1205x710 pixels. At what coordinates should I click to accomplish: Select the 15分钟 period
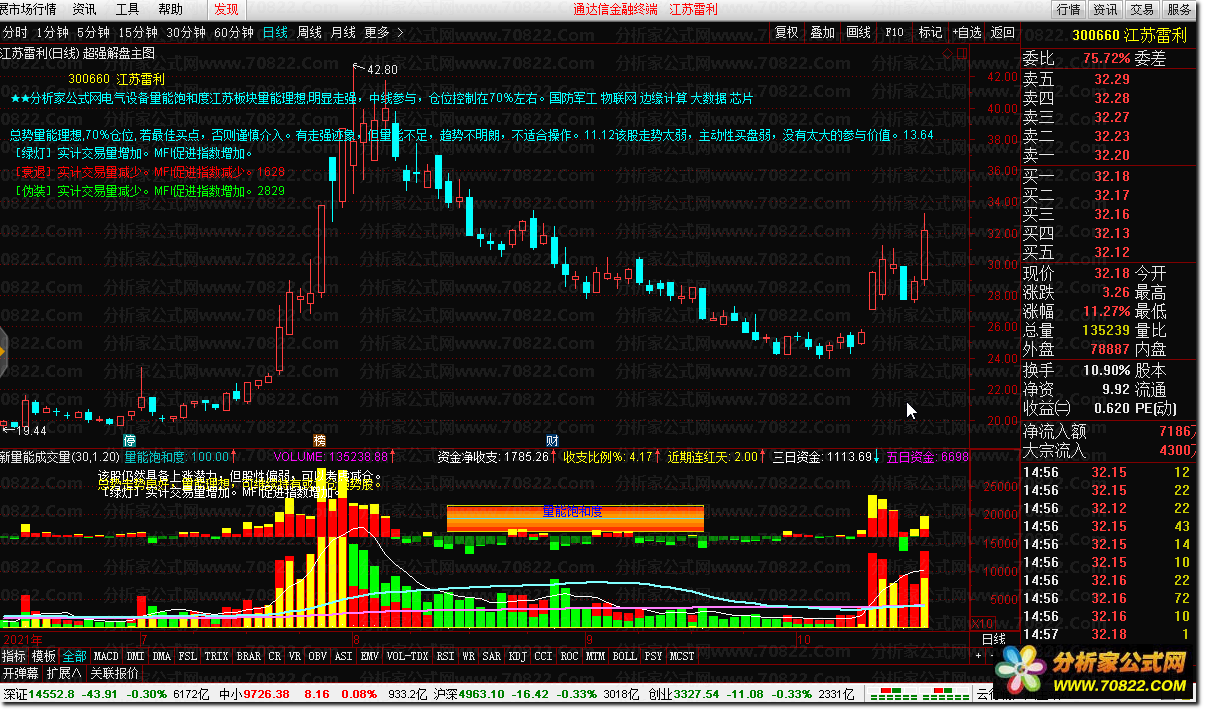(x=138, y=32)
